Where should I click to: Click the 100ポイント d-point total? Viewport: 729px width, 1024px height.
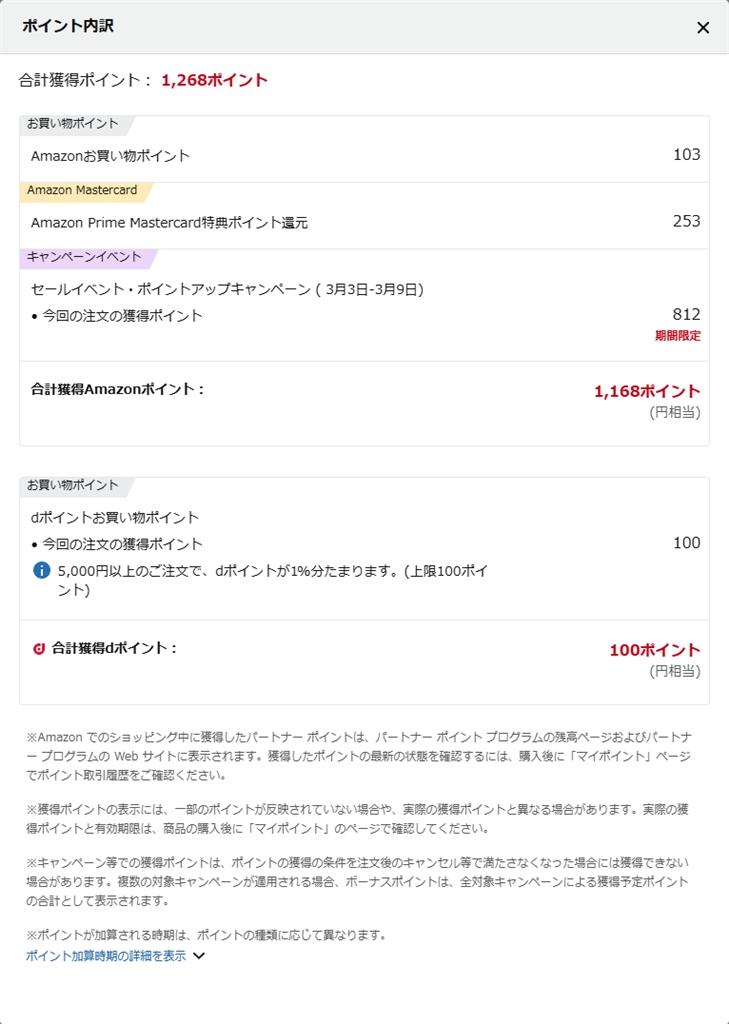point(655,650)
